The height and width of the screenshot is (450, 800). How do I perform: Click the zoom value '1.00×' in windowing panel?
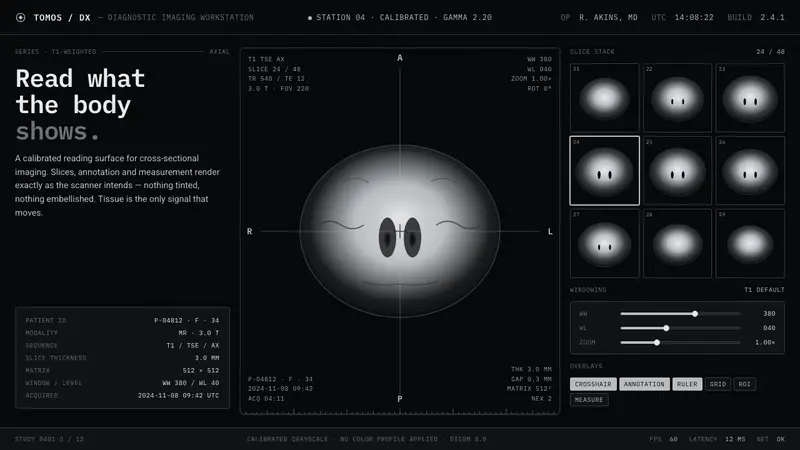[x=765, y=342]
